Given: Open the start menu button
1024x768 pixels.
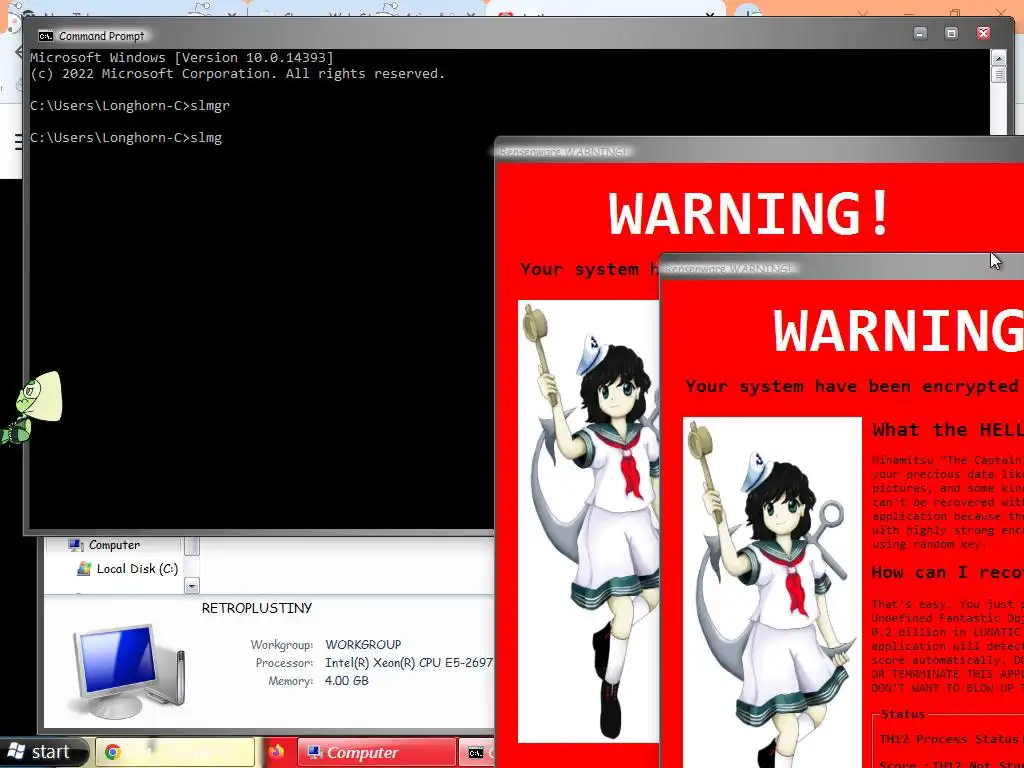Looking at the screenshot, I should [x=43, y=752].
